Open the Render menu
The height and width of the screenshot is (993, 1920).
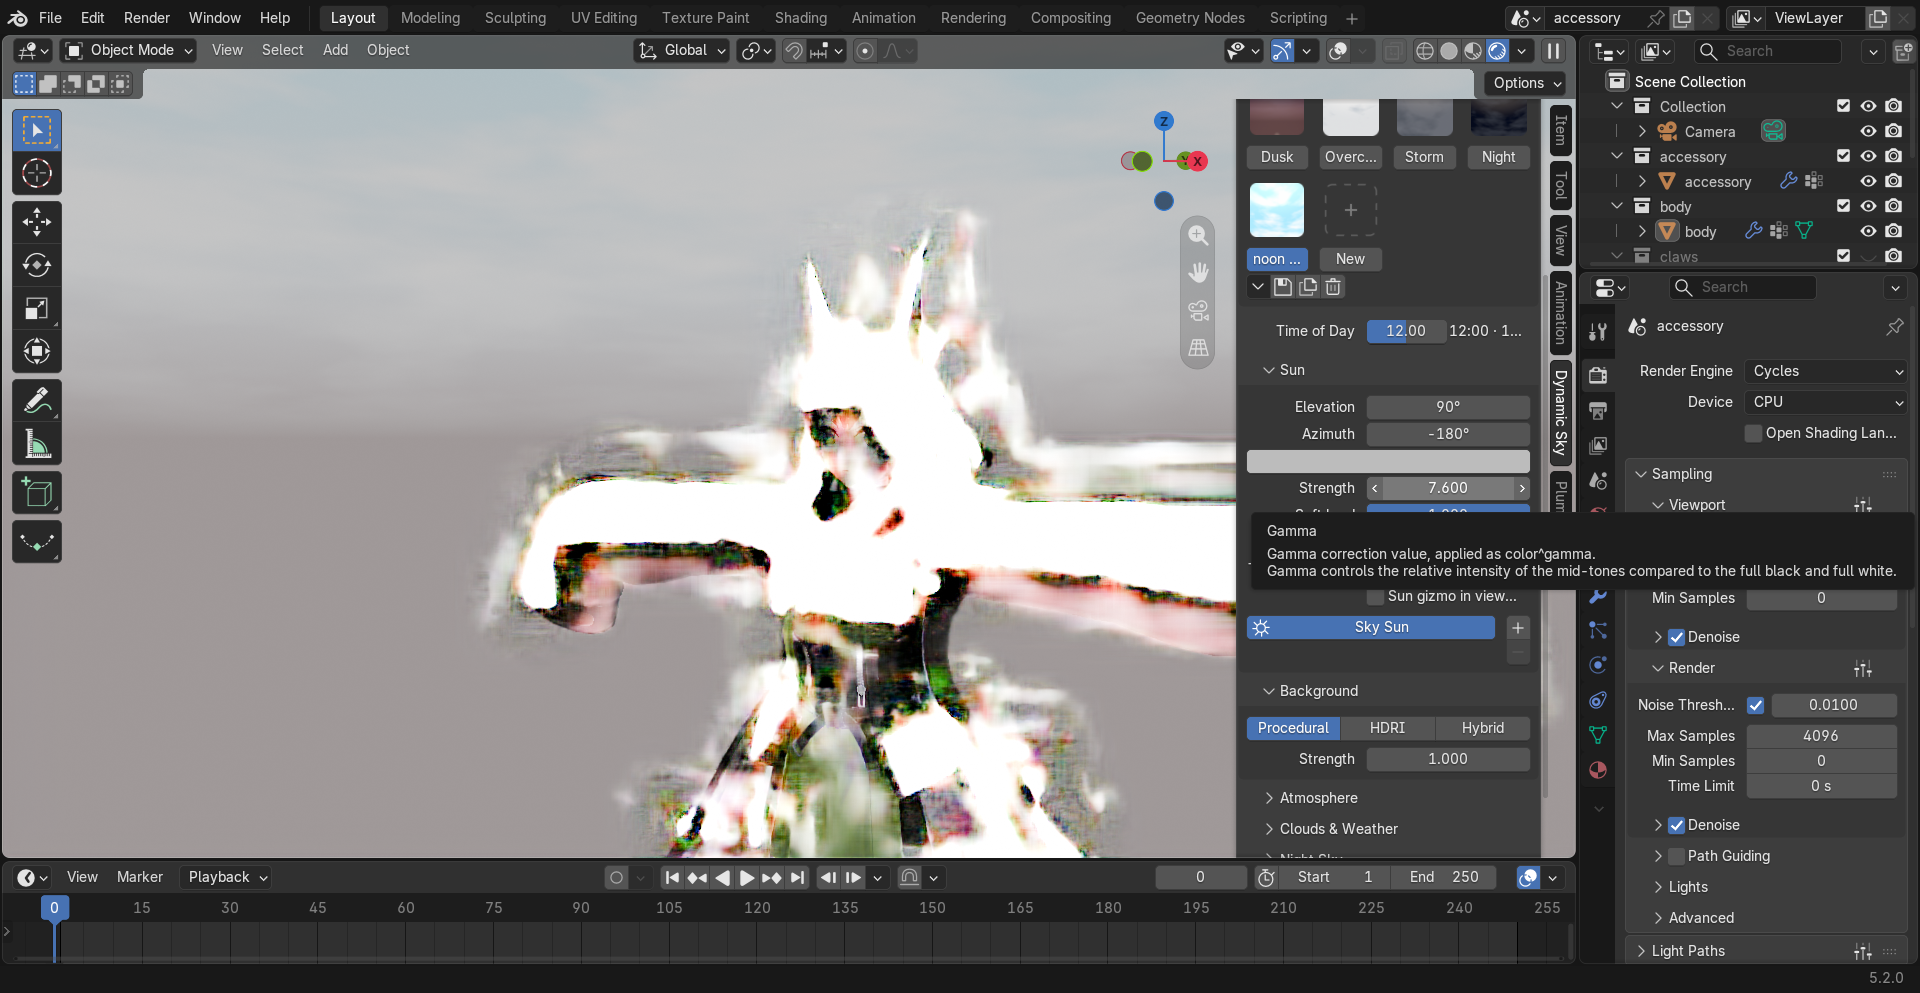pyautogui.click(x=147, y=18)
